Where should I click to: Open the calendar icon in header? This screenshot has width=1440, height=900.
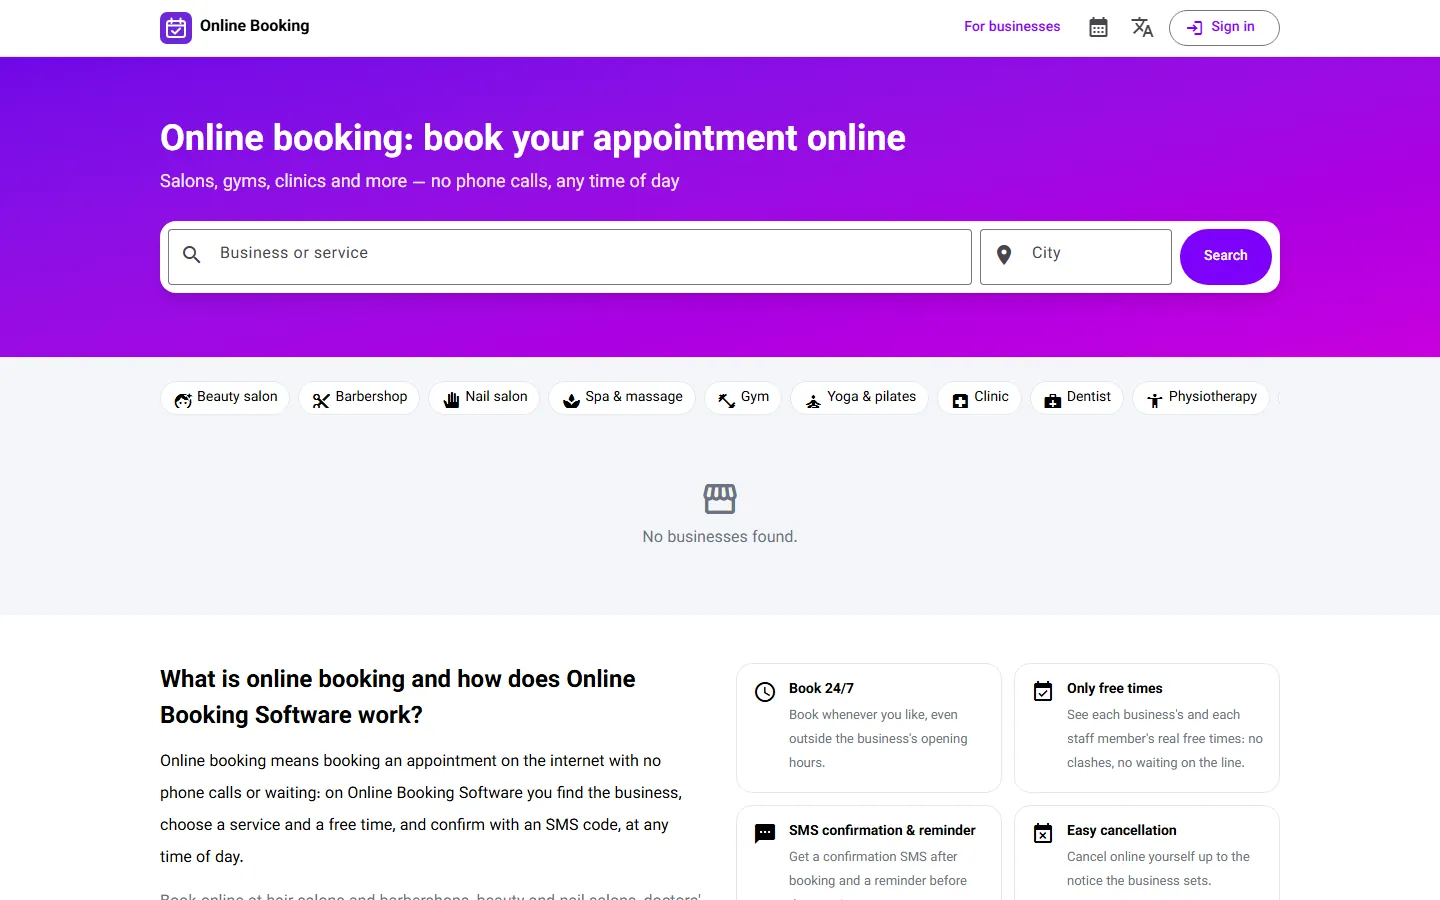coord(1098,27)
